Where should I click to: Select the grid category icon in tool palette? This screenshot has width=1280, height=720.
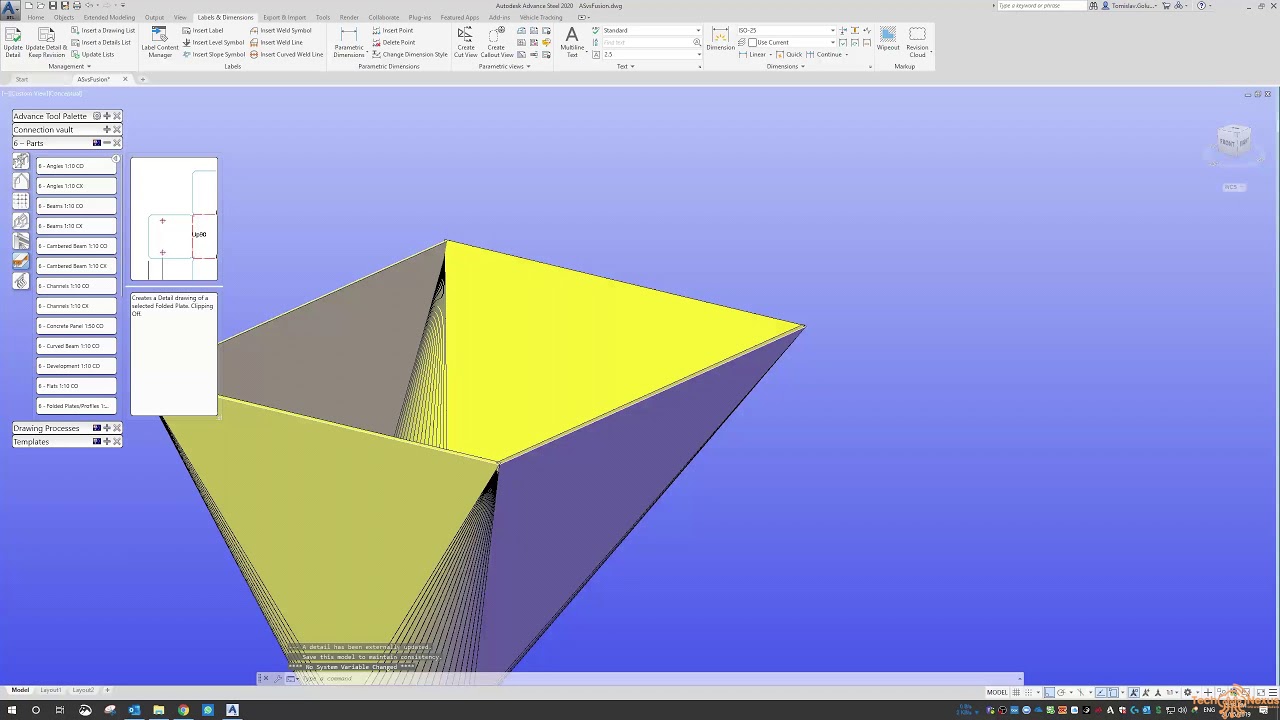click(x=21, y=201)
